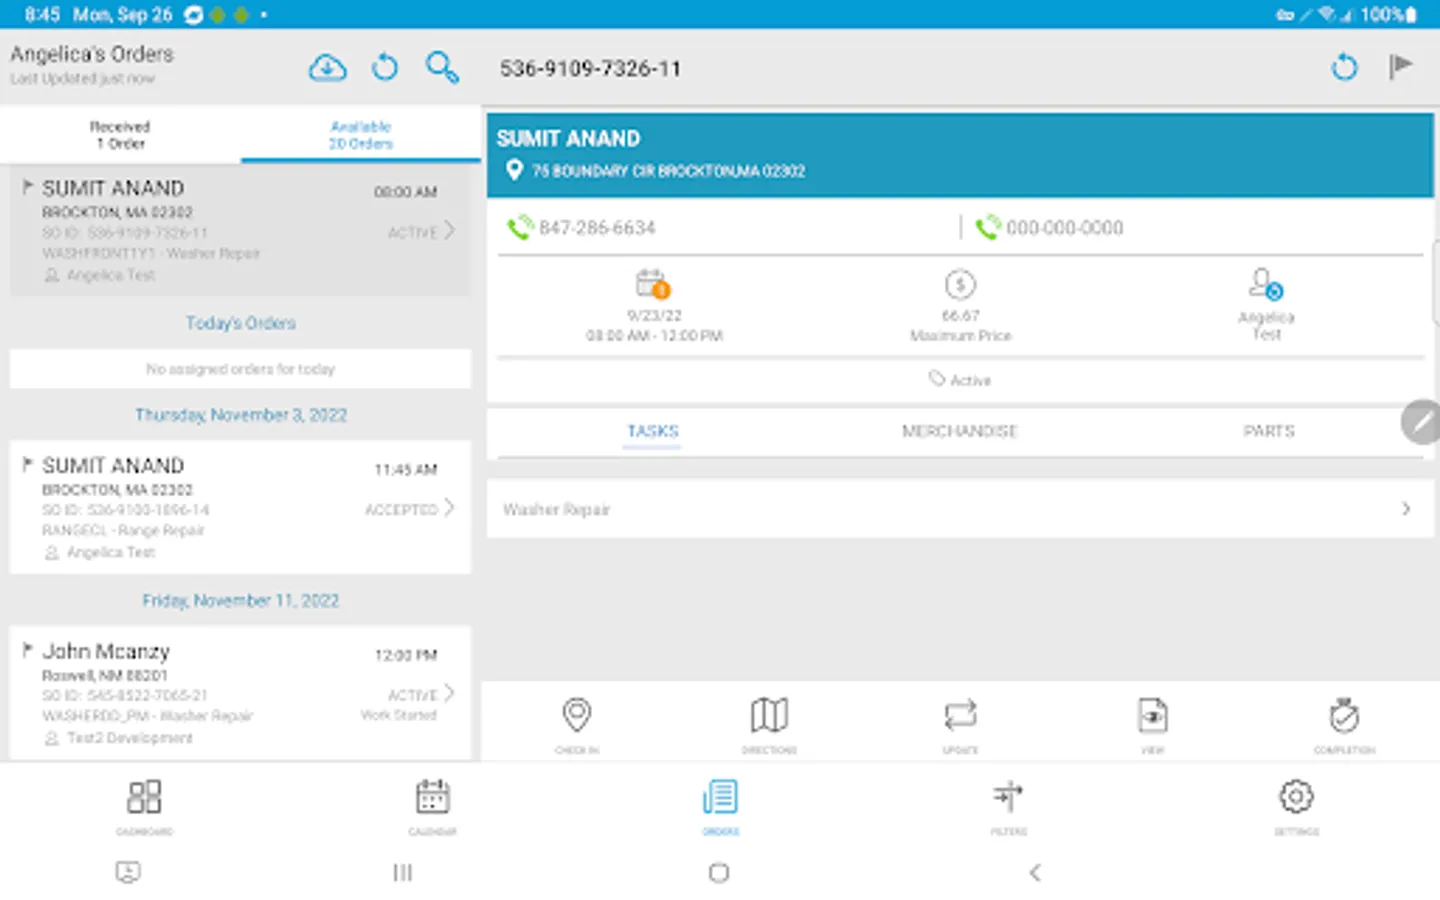Tap the map pin beside 75 Boundary Cir
Image resolution: width=1440 pixels, height=900 pixels.
pos(514,170)
